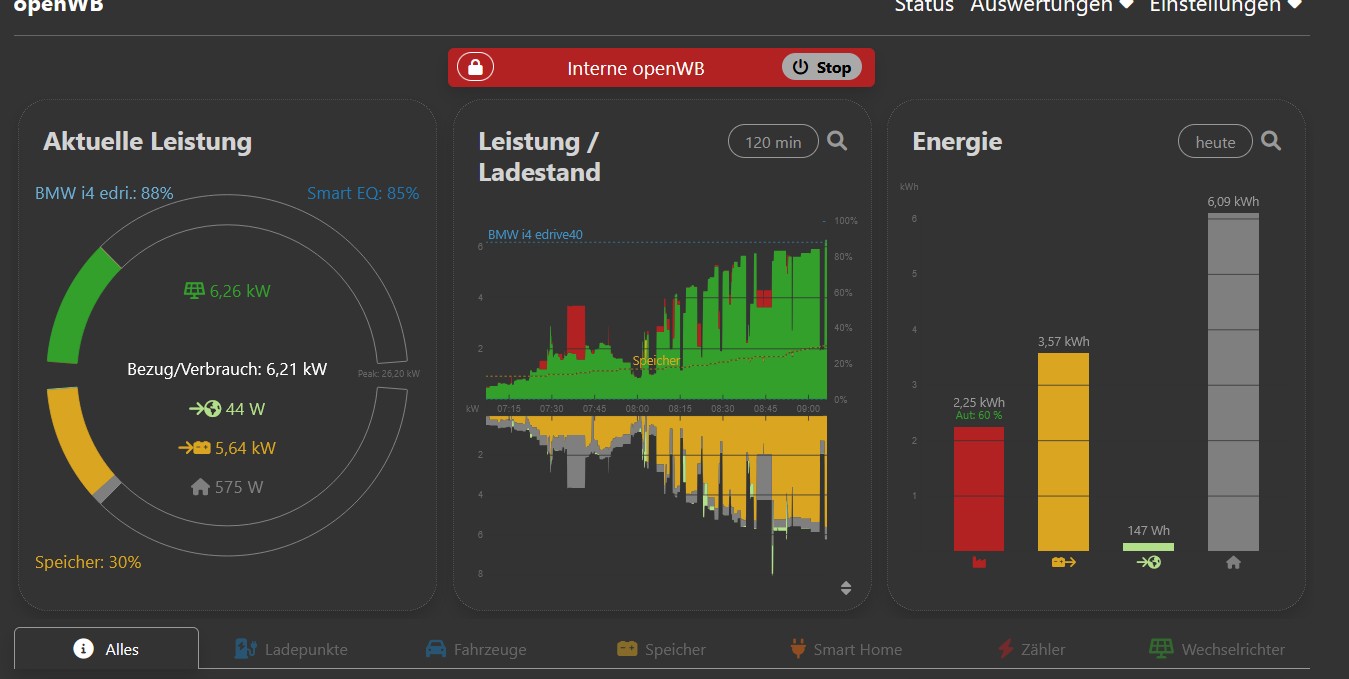Click the Peak: 26,20 kW text
The image size is (1349, 679).
point(389,374)
